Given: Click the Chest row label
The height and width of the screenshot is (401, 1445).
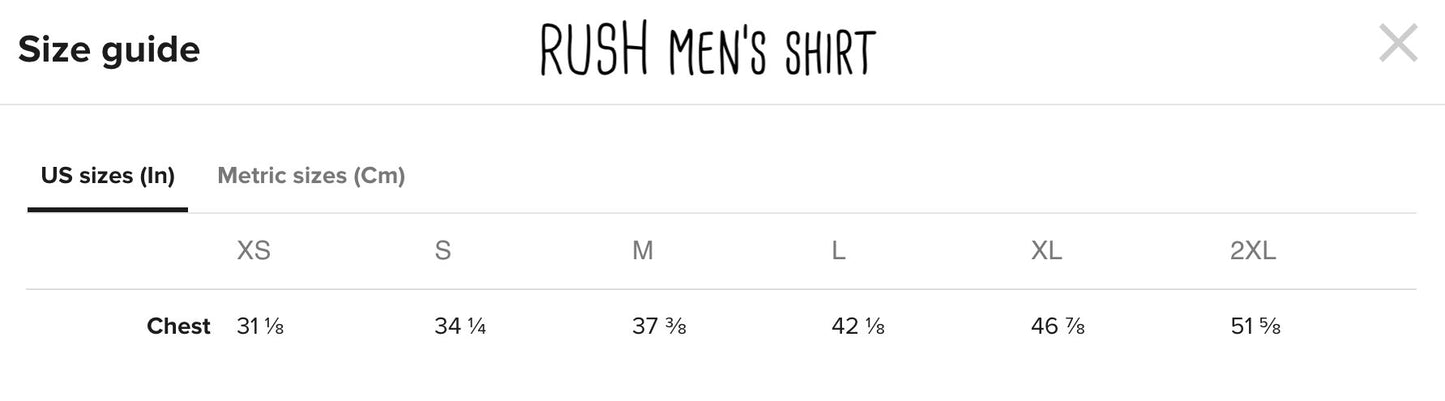Looking at the screenshot, I should pyautogui.click(x=178, y=326).
